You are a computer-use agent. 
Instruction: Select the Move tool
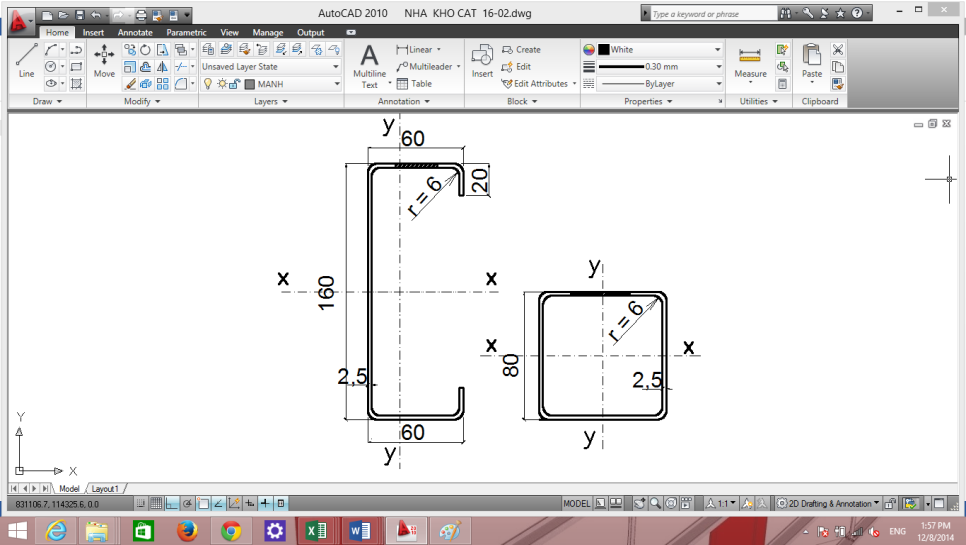pyautogui.click(x=104, y=60)
